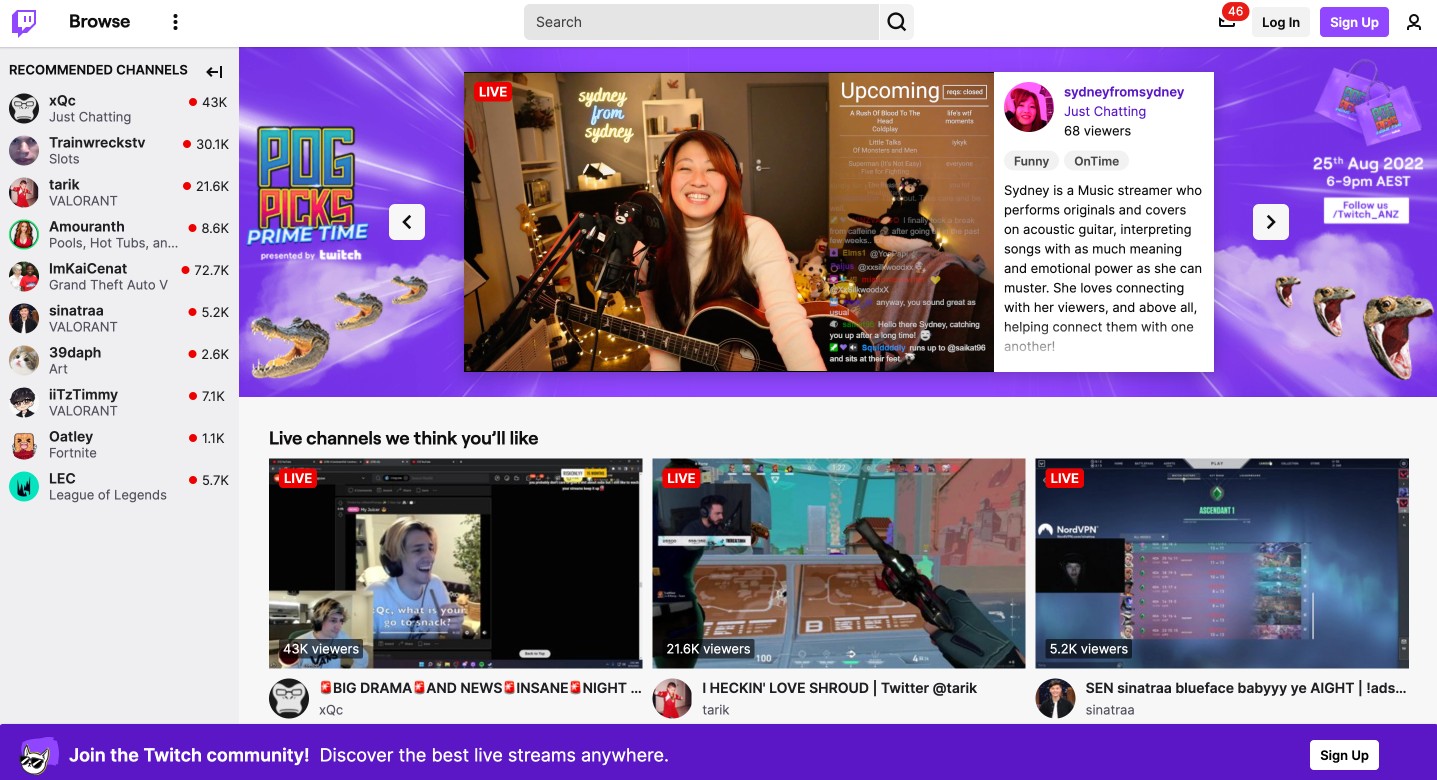
Task: Click Twitch mascot icon in bottom banner
Action: (x=39, y=755)
